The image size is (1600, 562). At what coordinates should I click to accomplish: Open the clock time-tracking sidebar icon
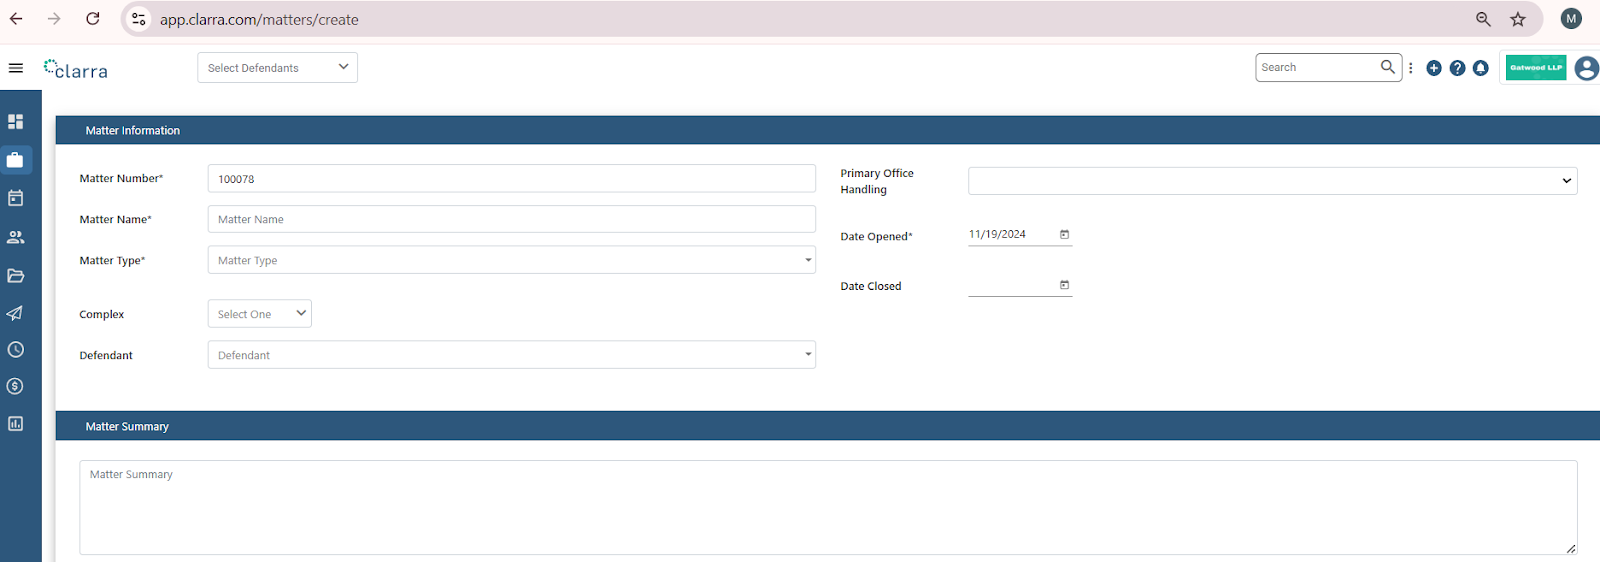click(x=16, y=350)
